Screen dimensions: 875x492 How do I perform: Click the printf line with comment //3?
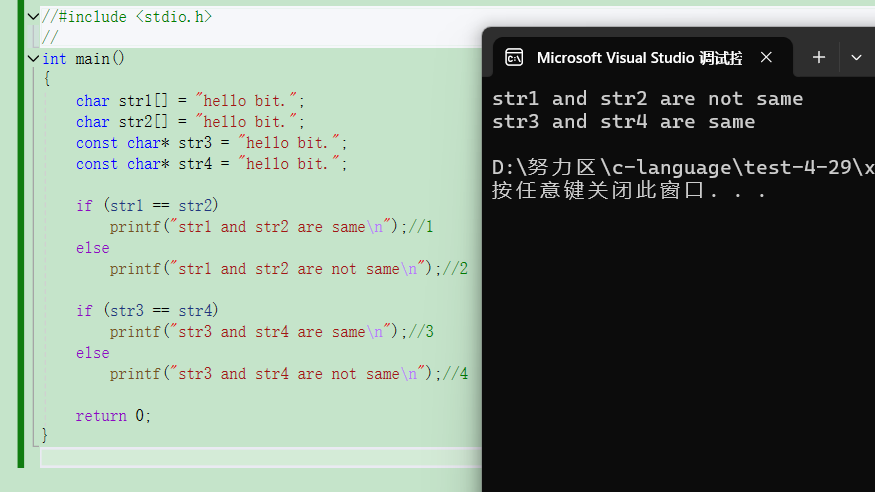271,332
